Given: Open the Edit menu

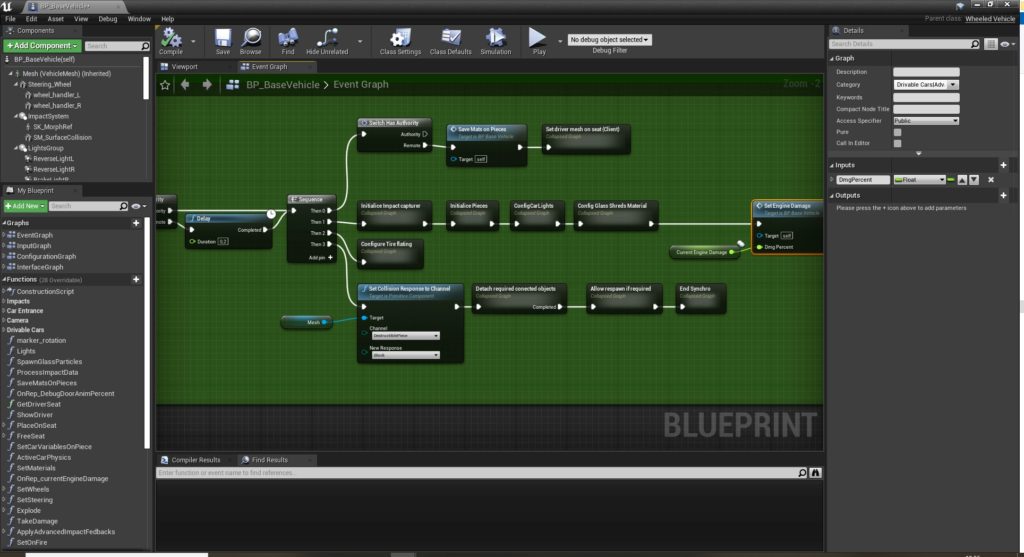Looking at the screenshot, I should pos(31,19).
